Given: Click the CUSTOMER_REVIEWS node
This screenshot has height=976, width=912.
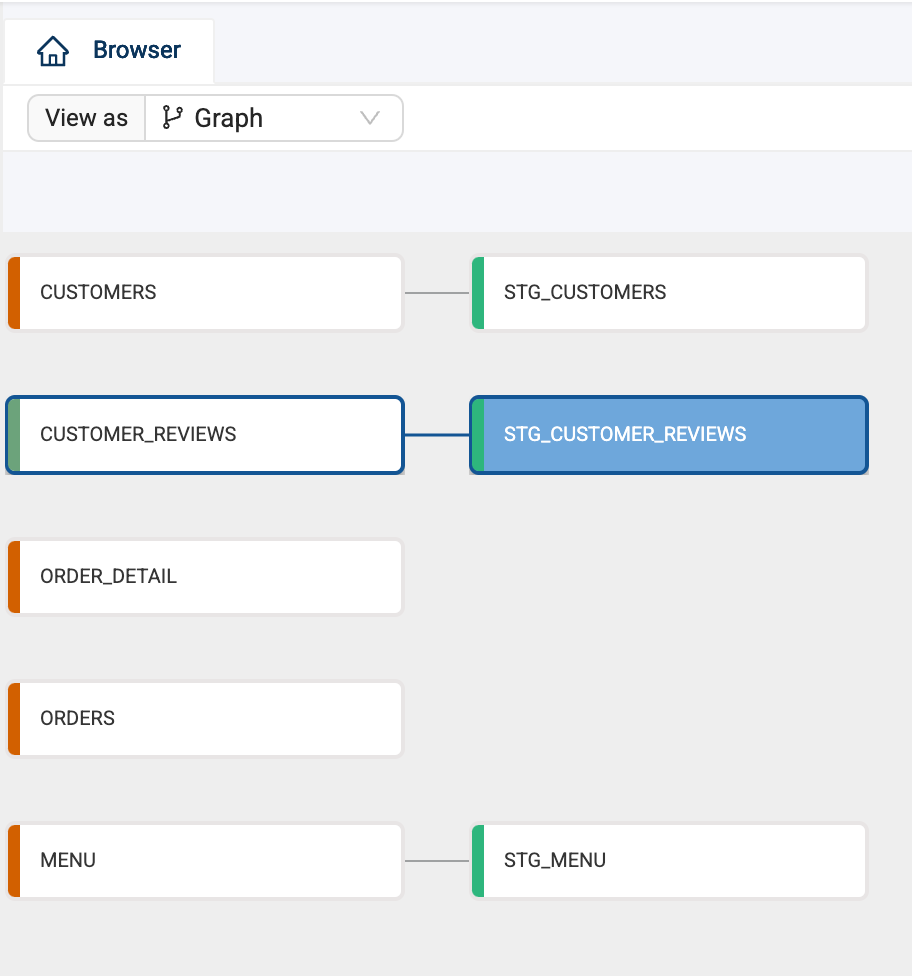Looking at the screenshot, I should tap(205, 435).
